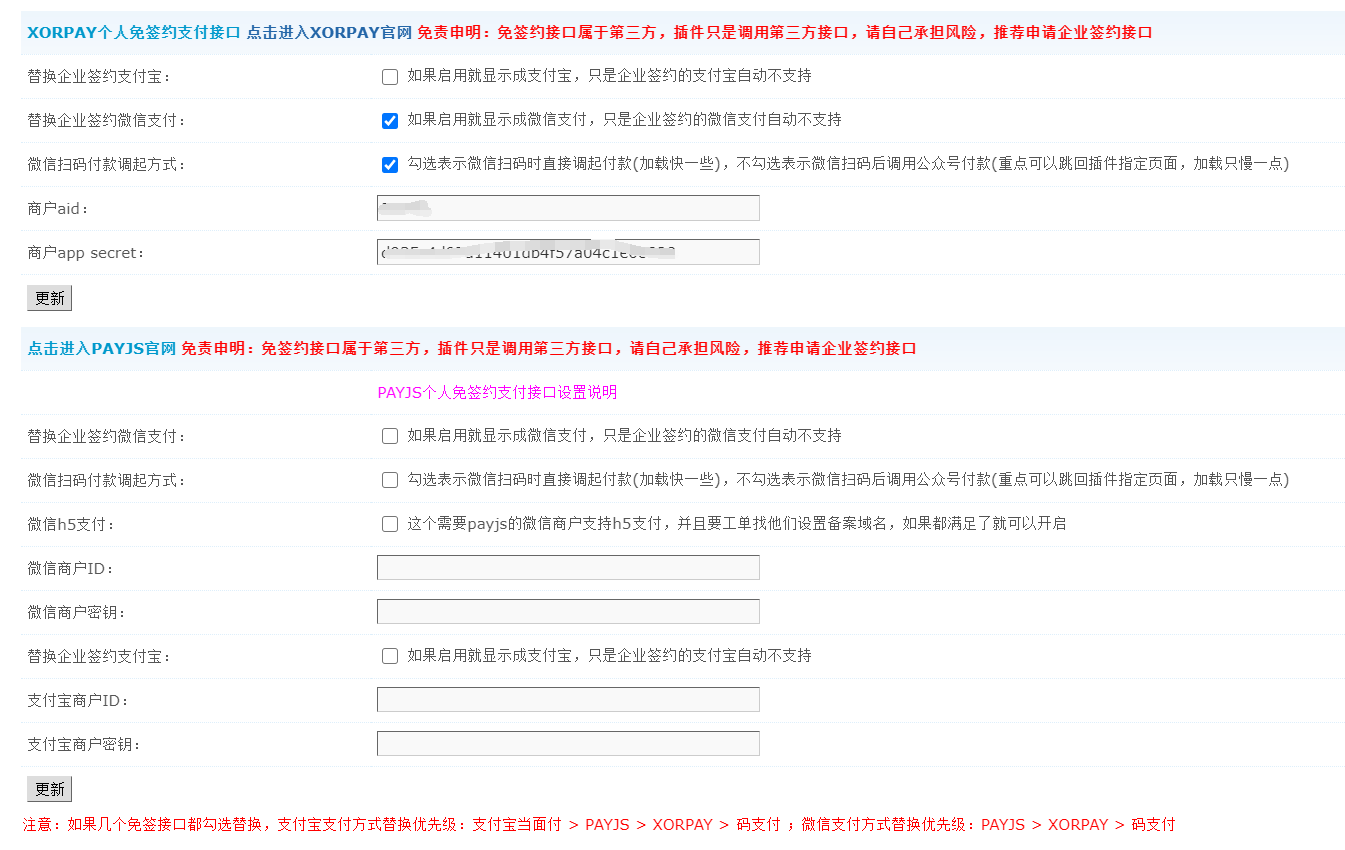Untick XORPAY 微信扫码付款调起方式 checkbox

pos(390,165)
